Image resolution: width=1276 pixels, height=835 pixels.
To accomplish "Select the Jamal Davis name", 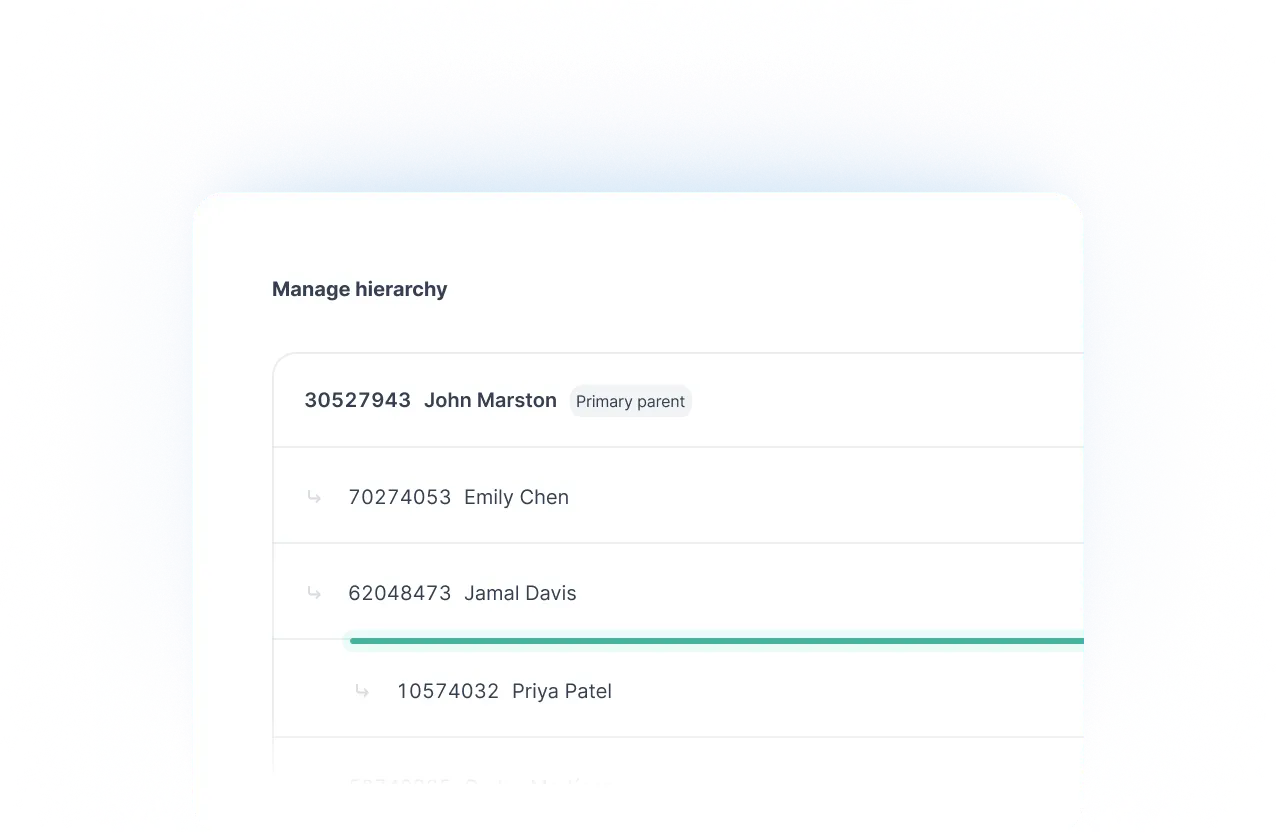I will pos(520,593).
